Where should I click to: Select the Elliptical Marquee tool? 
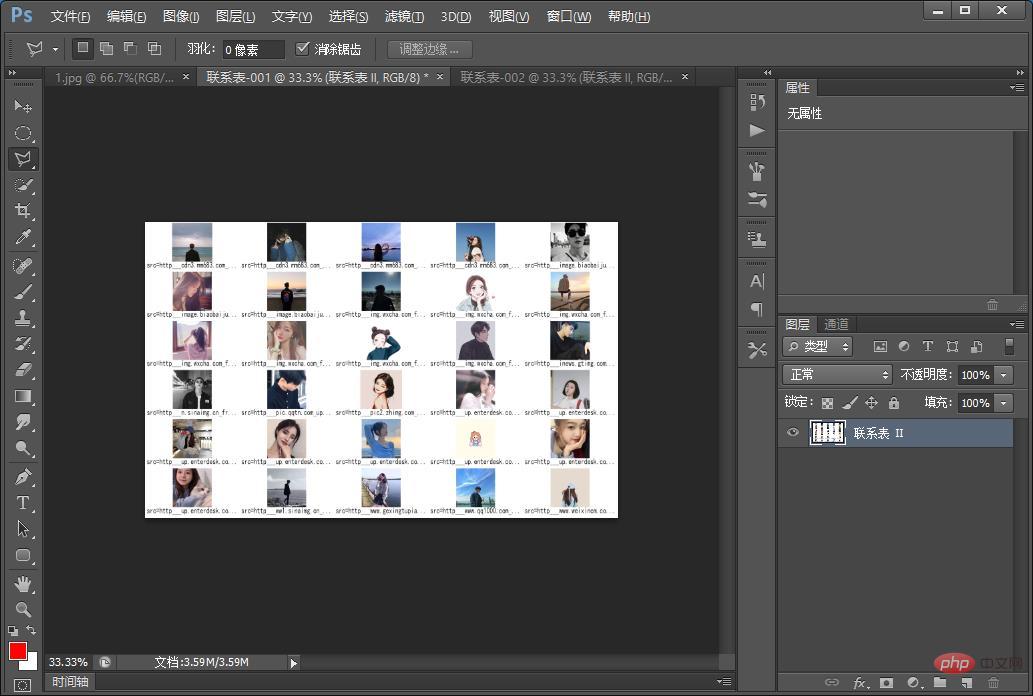23,133
